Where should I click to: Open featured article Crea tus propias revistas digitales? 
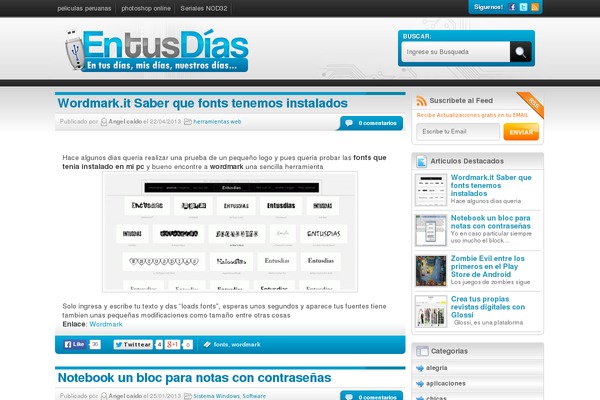tap(488, 307)
